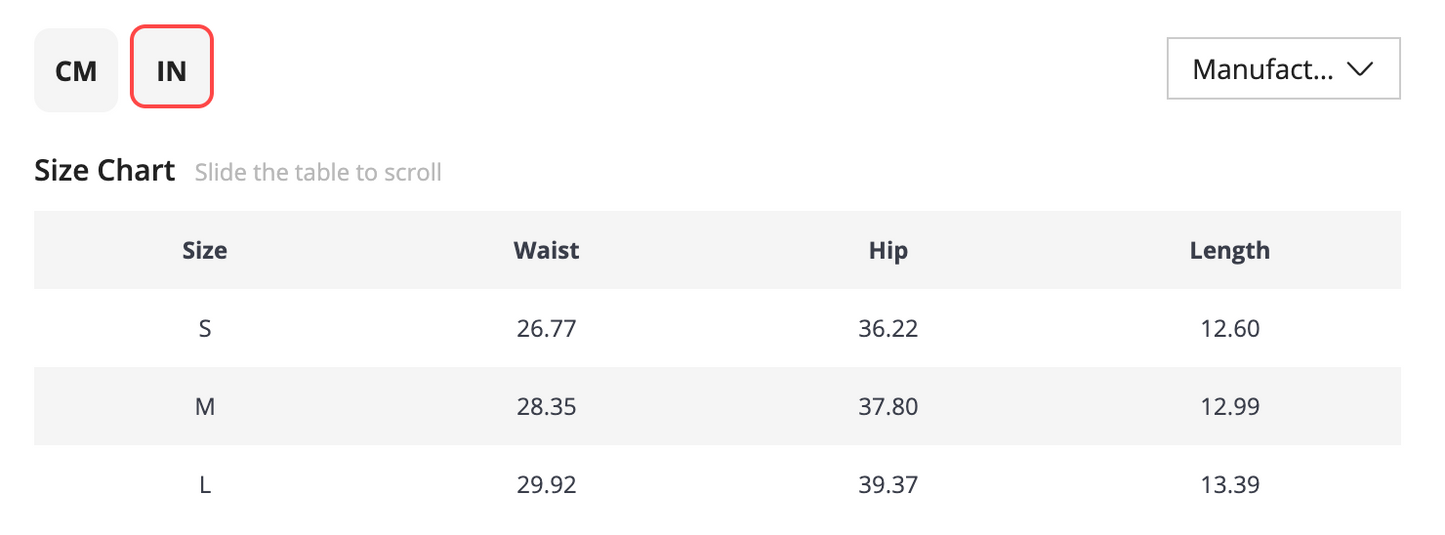1445x535 pixels.
Task: Select the S size row label
Action: (205, 328)
